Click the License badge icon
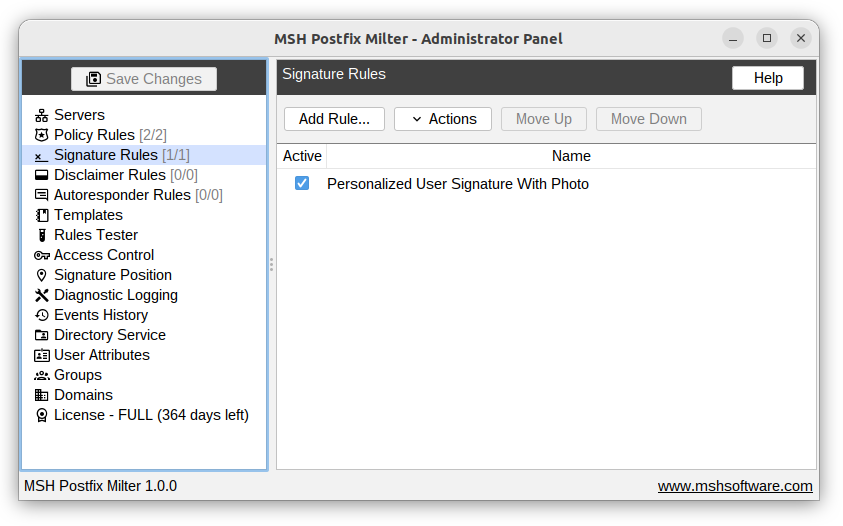This screenshot has height=526, width=843. [41, 415]
